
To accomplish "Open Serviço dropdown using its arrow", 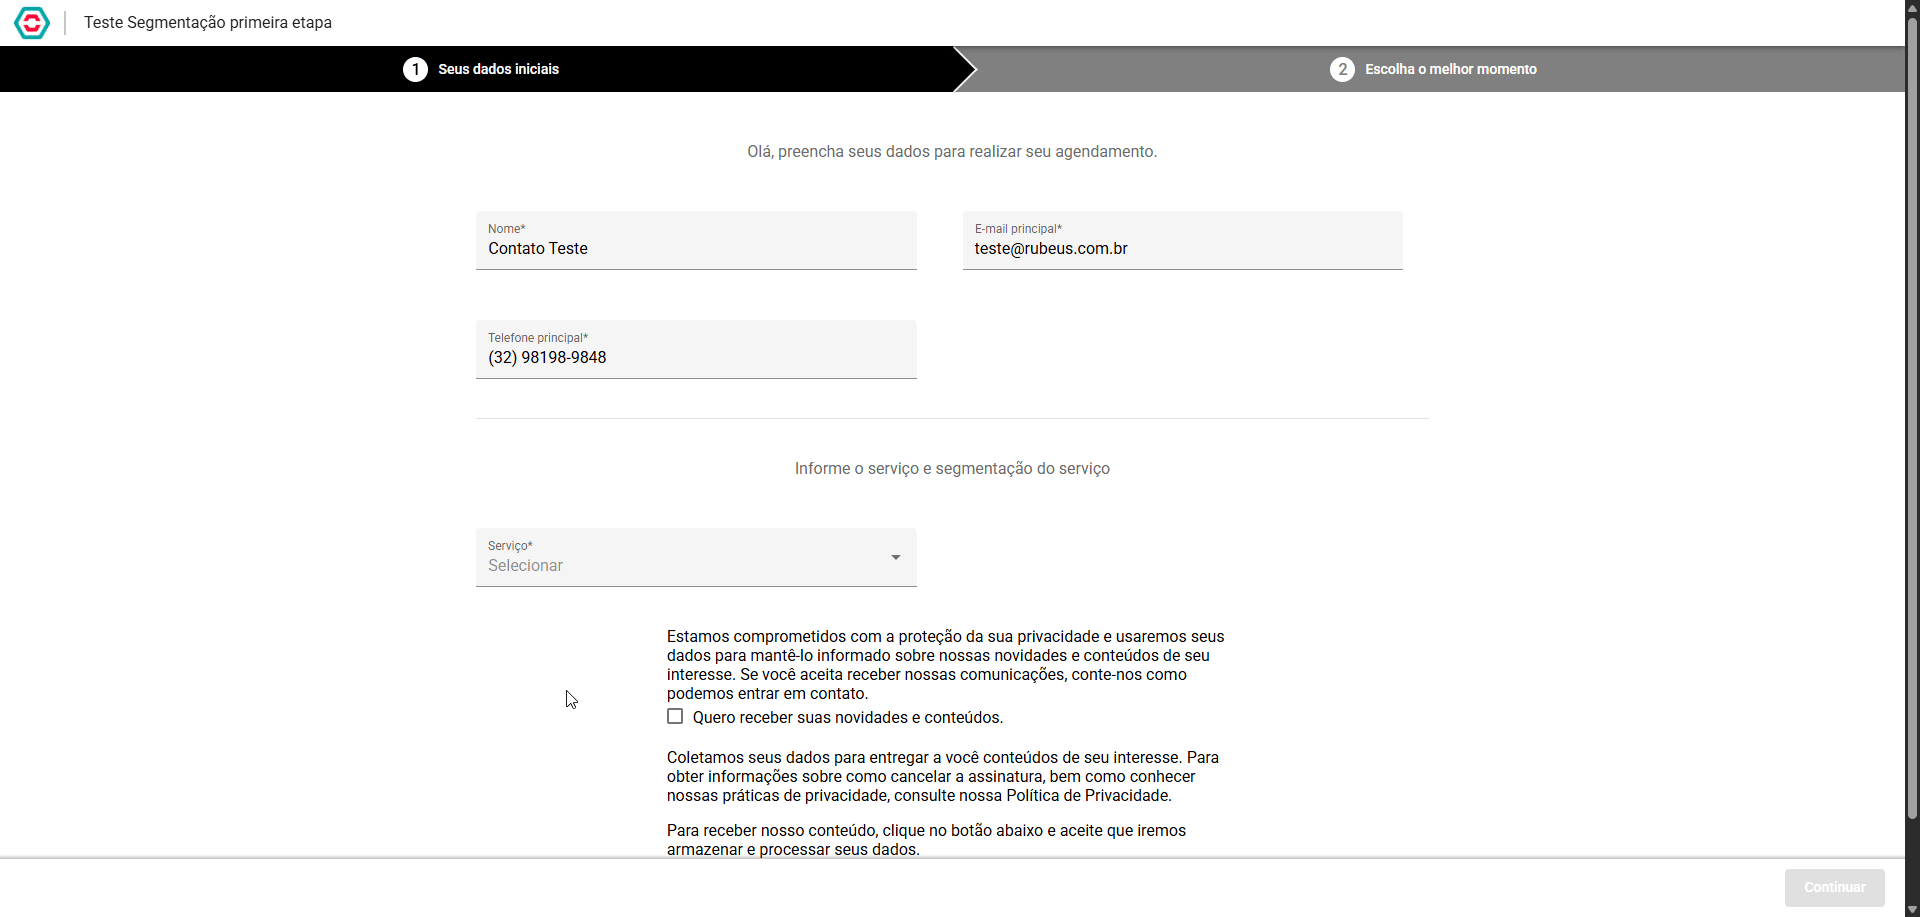I will pyautogui.click(x=896, y=557).
